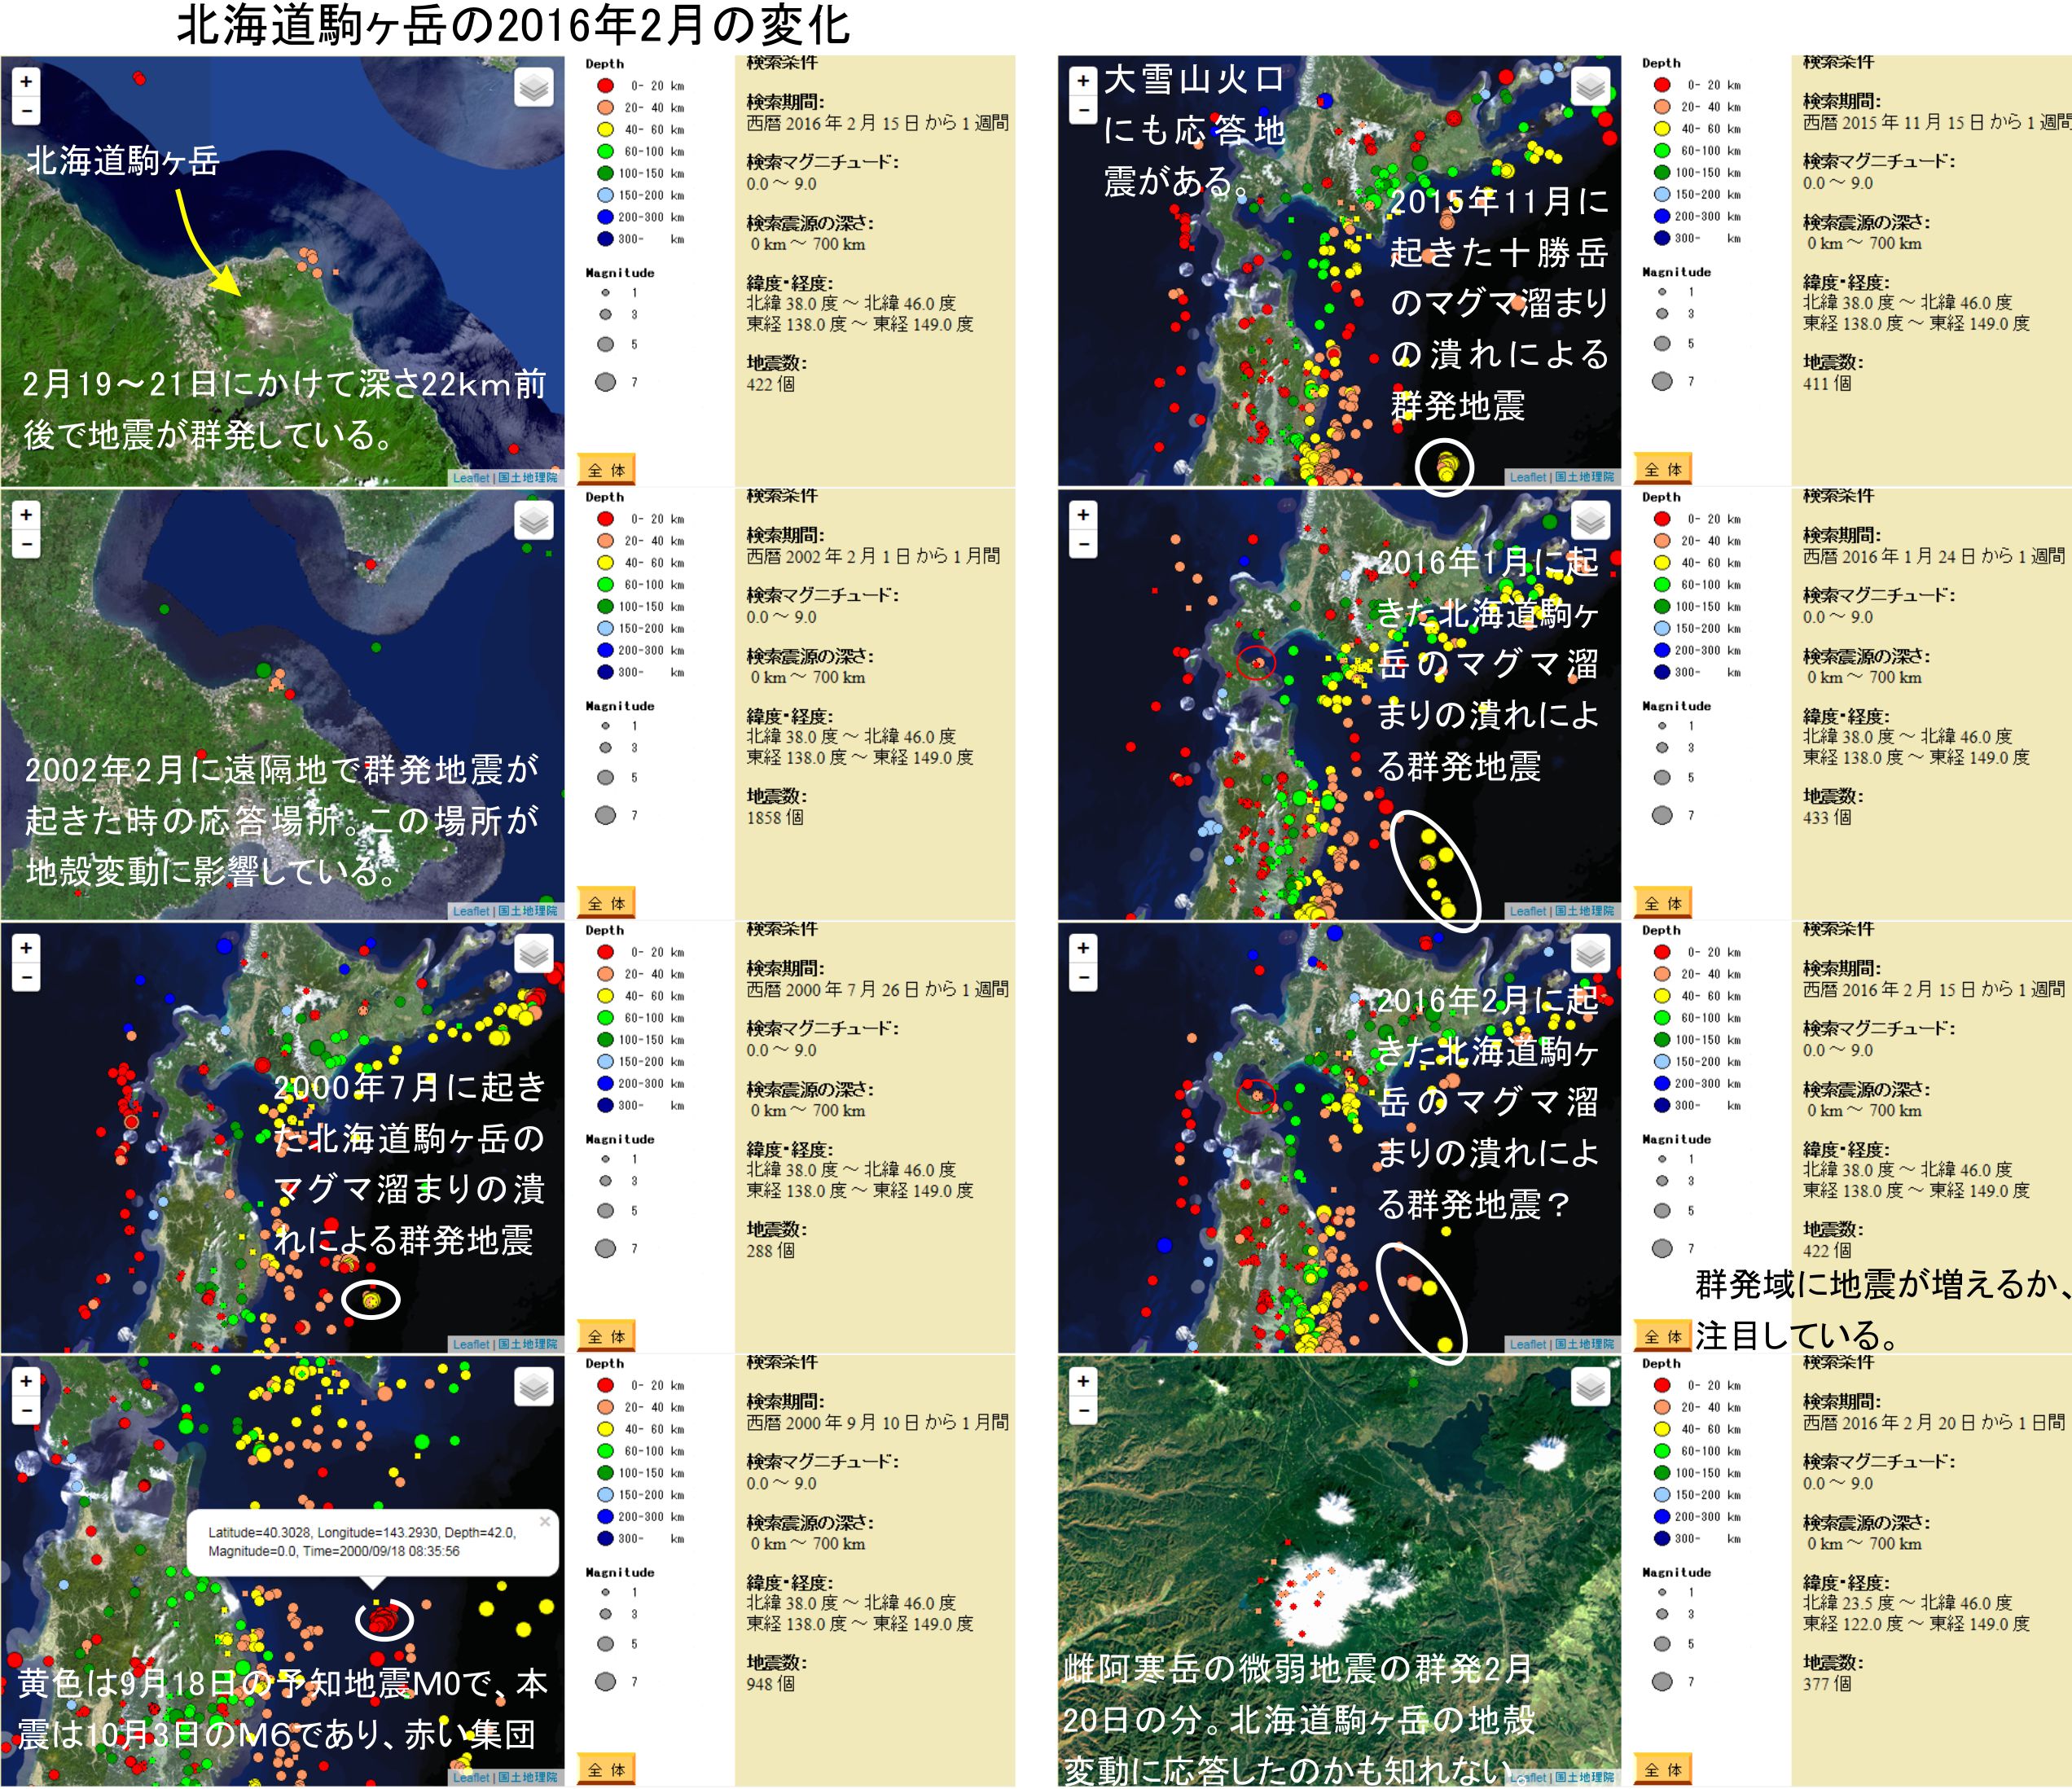Zoom out on 雌阿寒岳 map panel

coord(1083,1410)
